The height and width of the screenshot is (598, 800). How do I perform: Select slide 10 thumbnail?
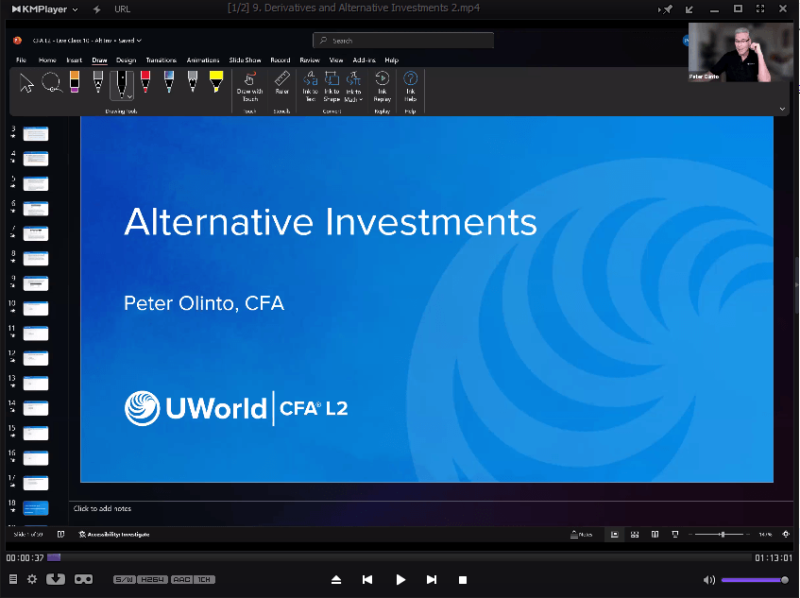tap(35, 309)
